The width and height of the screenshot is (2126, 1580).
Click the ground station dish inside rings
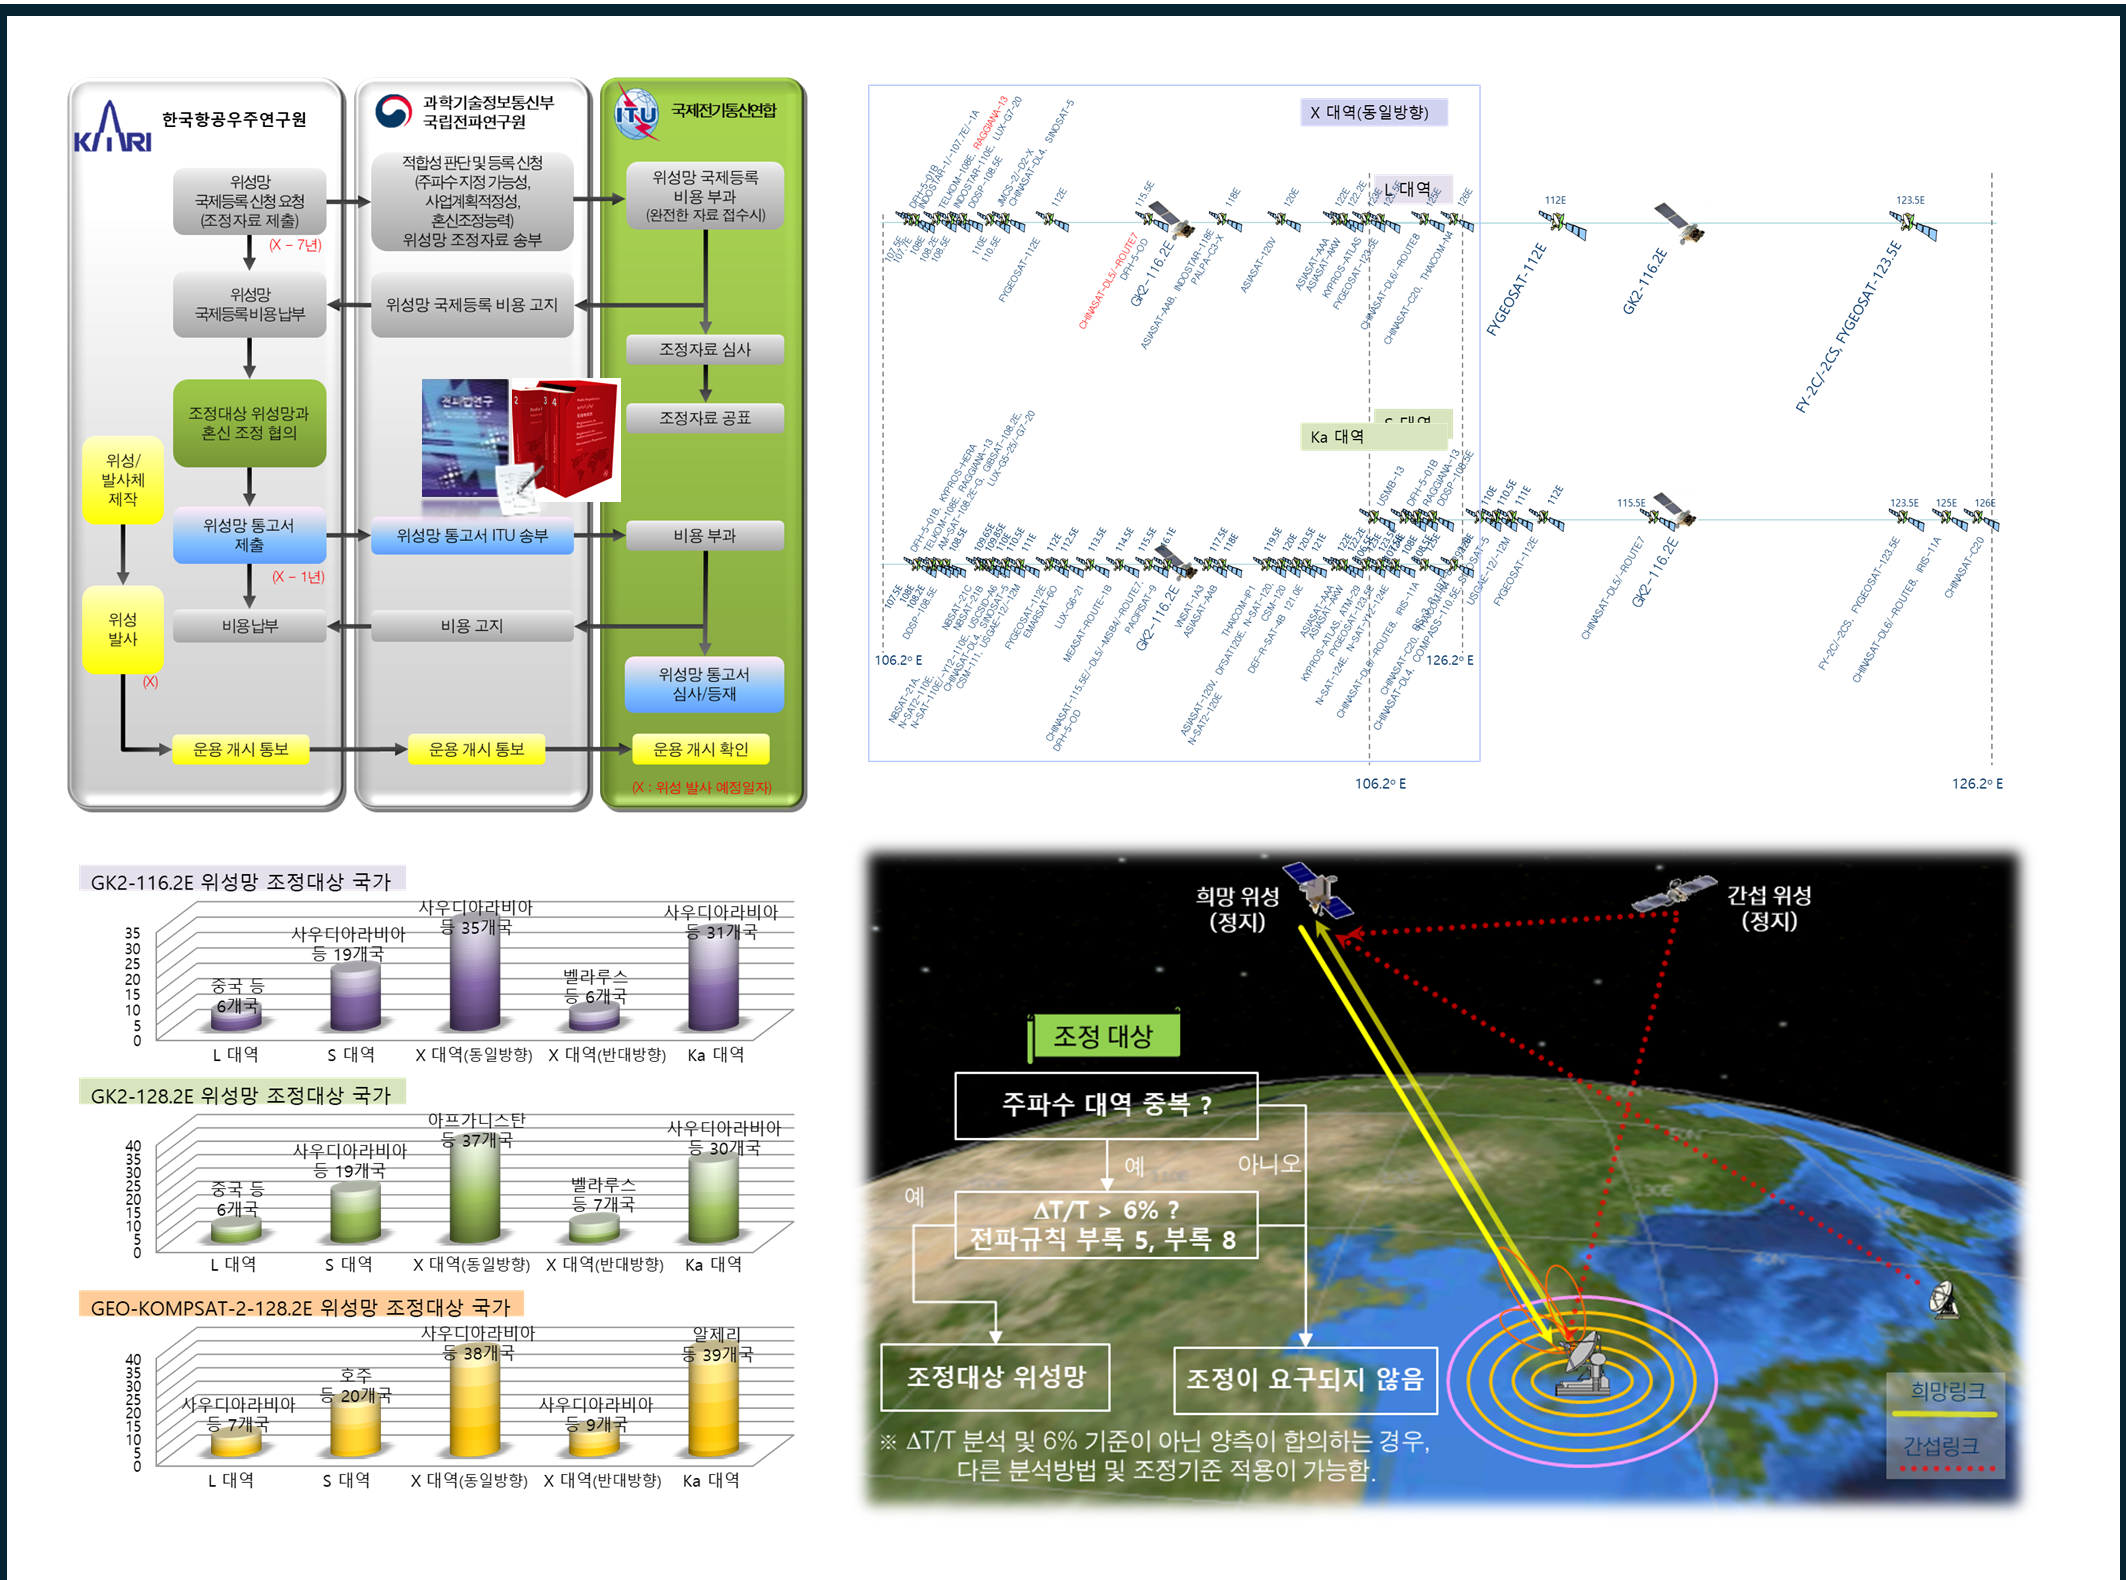tap(1583, 1365)
